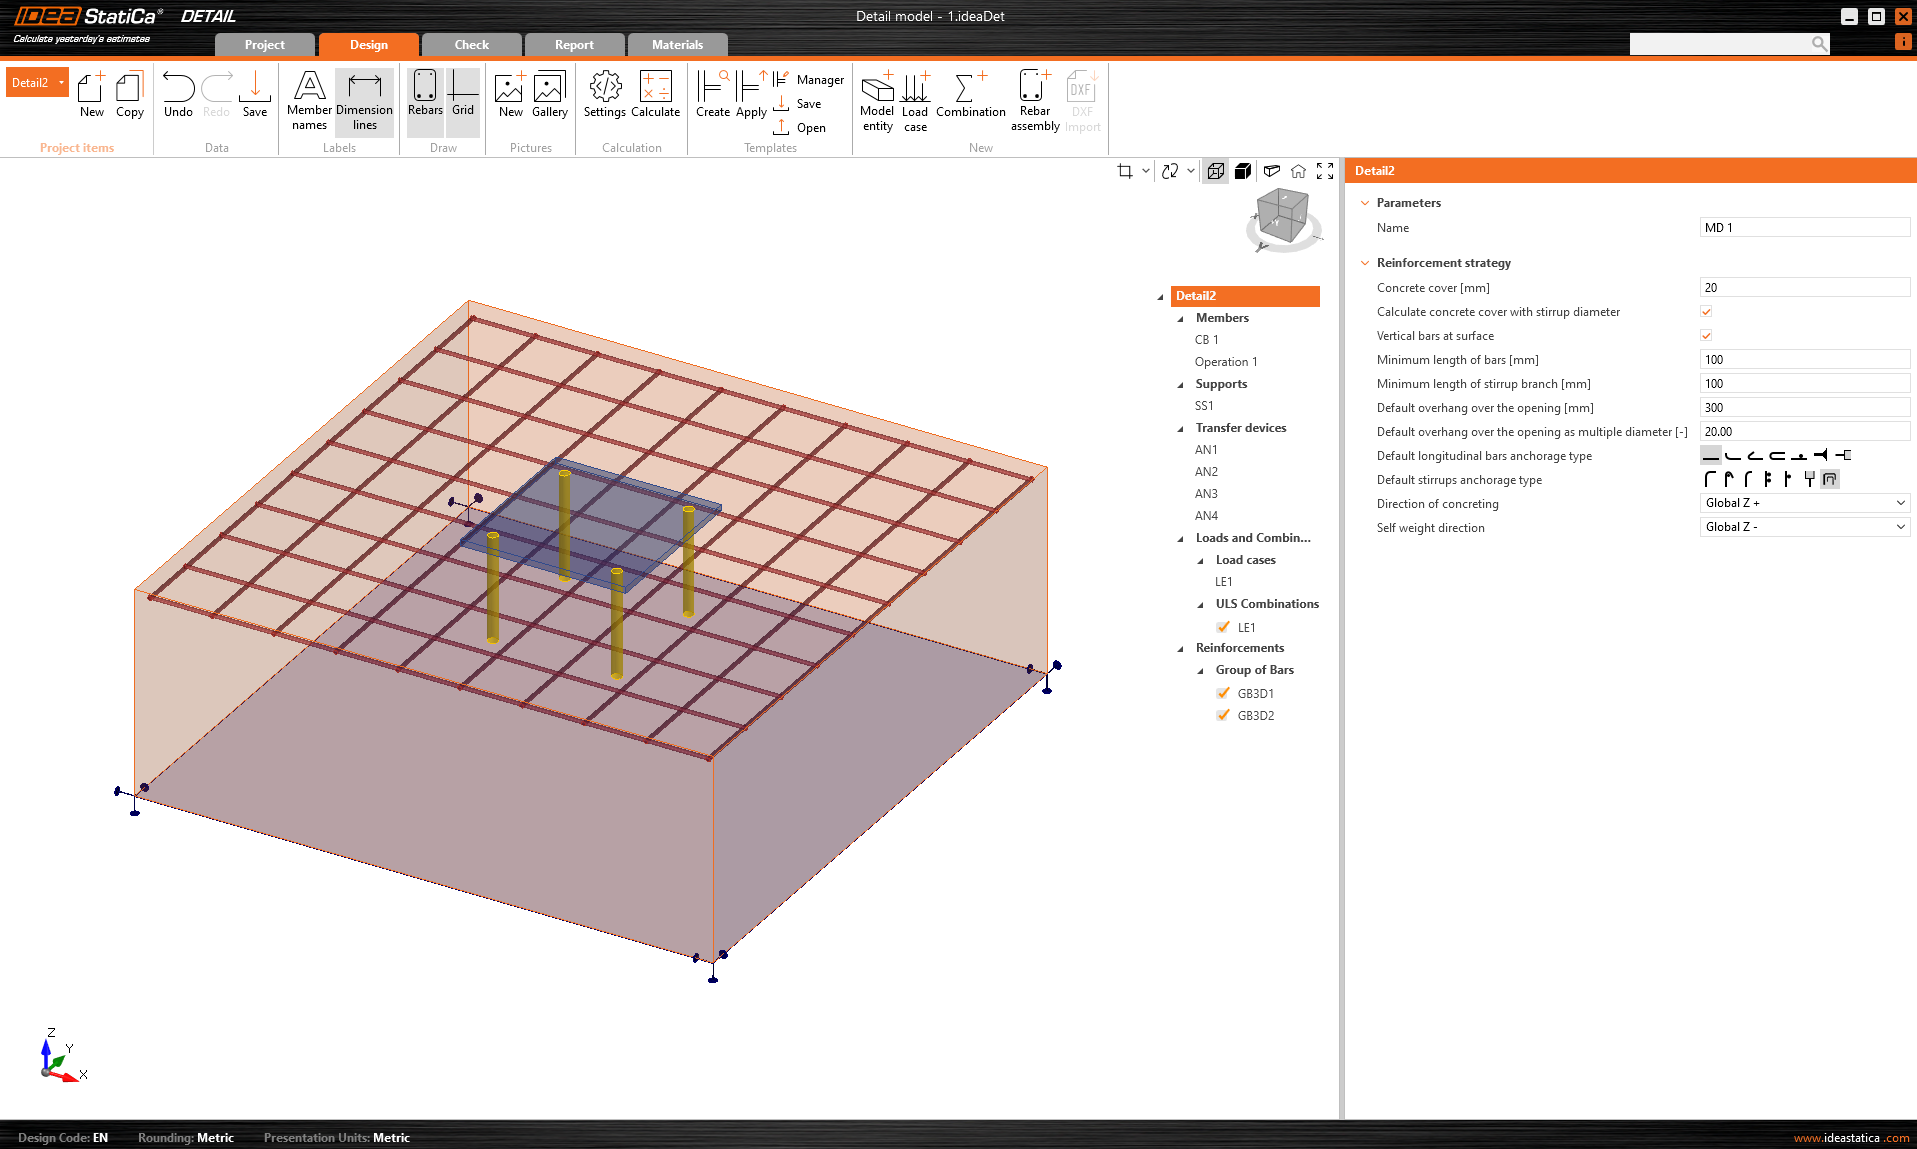
Task: Disable concrete cover with stirrup diameter
Action: click(x=1706, y=312)
